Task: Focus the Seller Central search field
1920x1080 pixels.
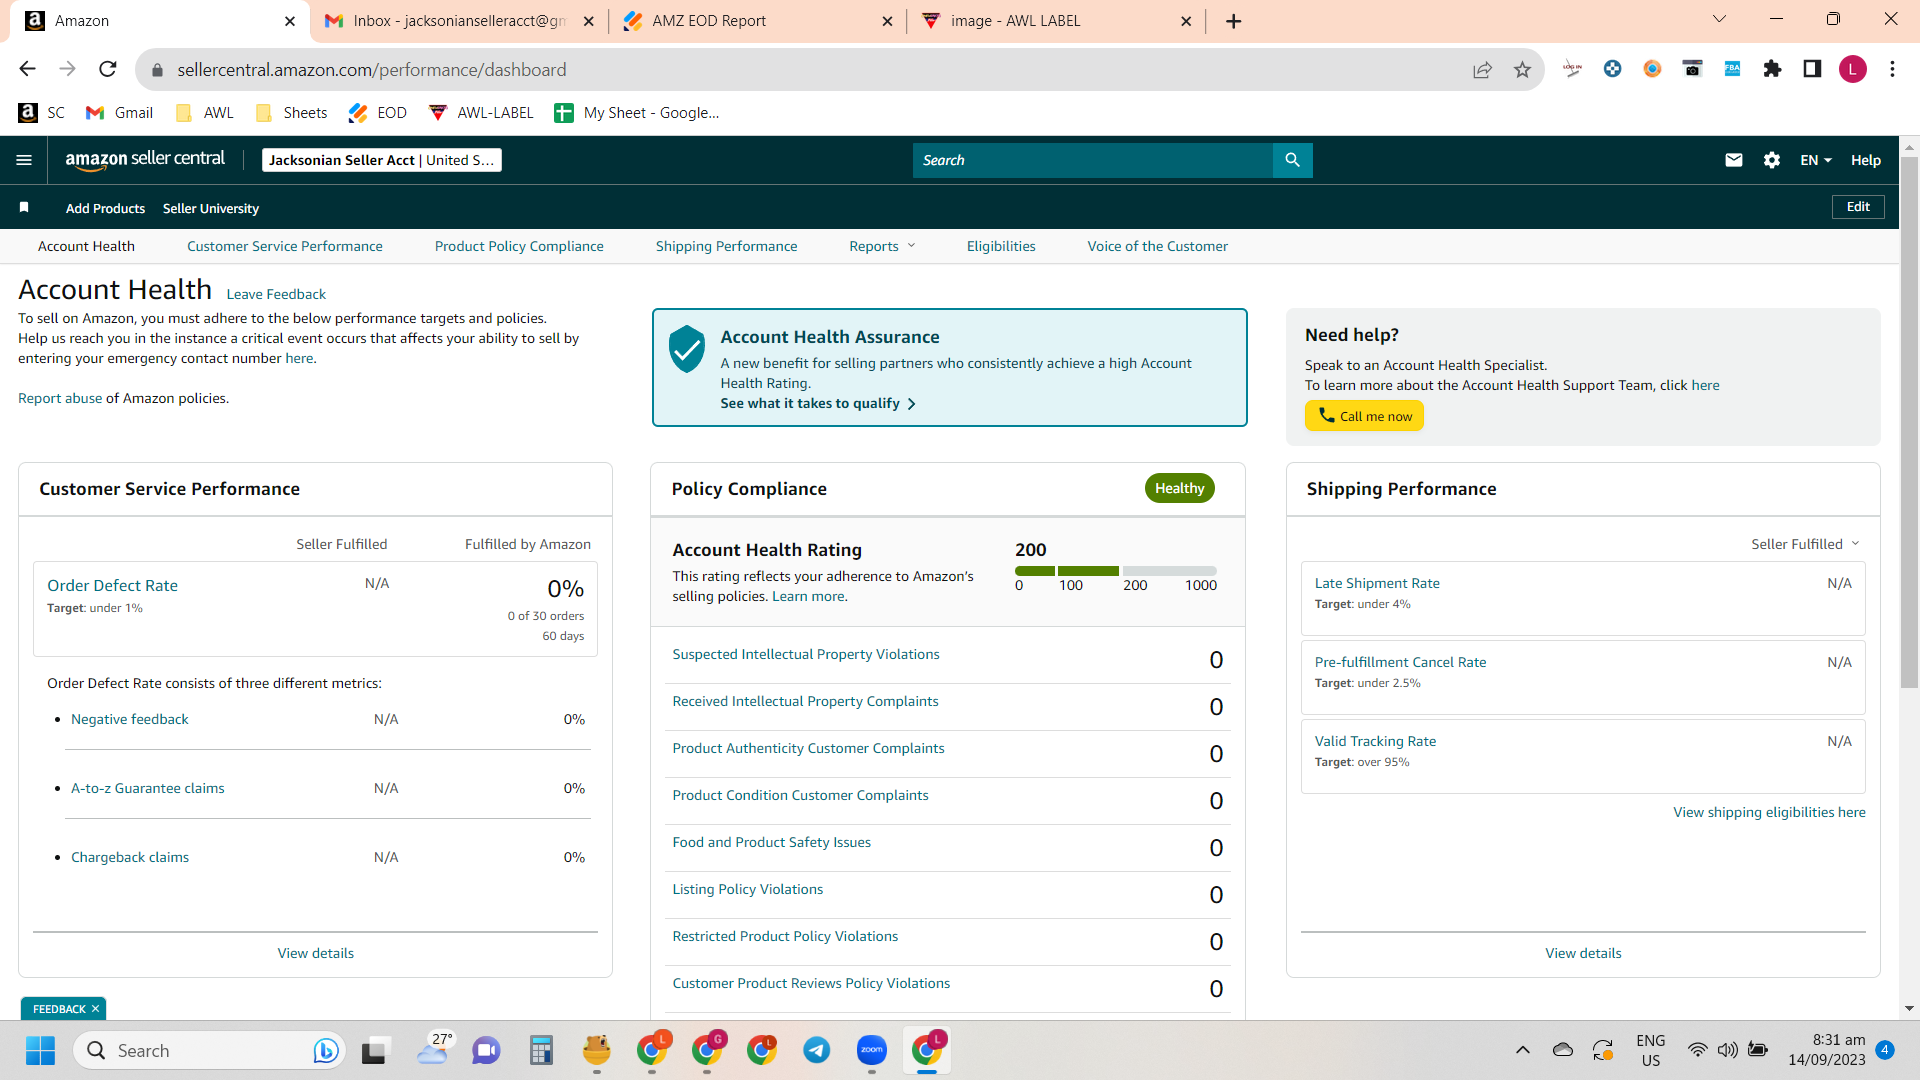Action: [x=1092, y=160]
